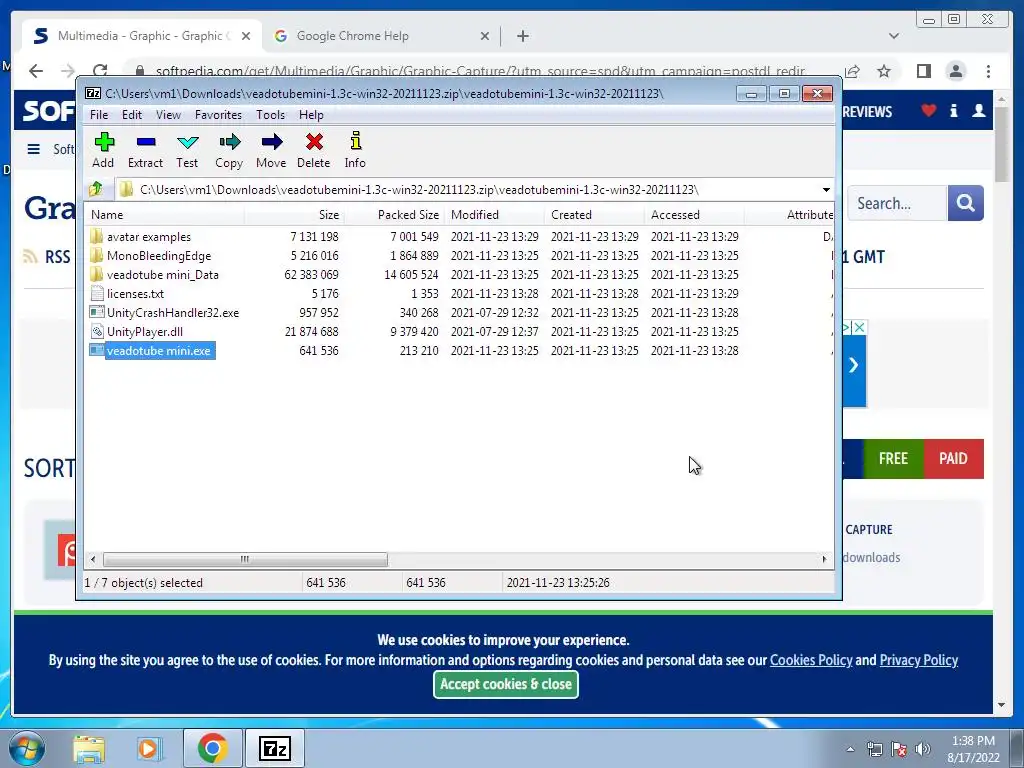
Task: Open the Tools menu in 7-Zip
Action: coord(270,115)
